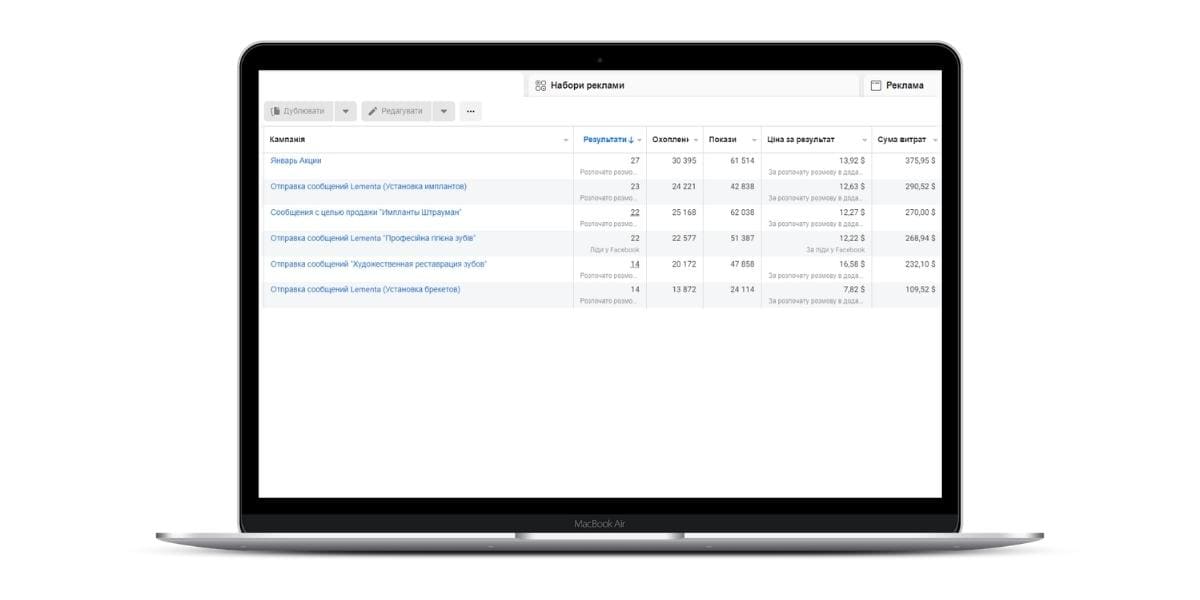1200x600 pixels.
Task: Open the Редагувати dropdown arrow
Action: tap(444, 111)
